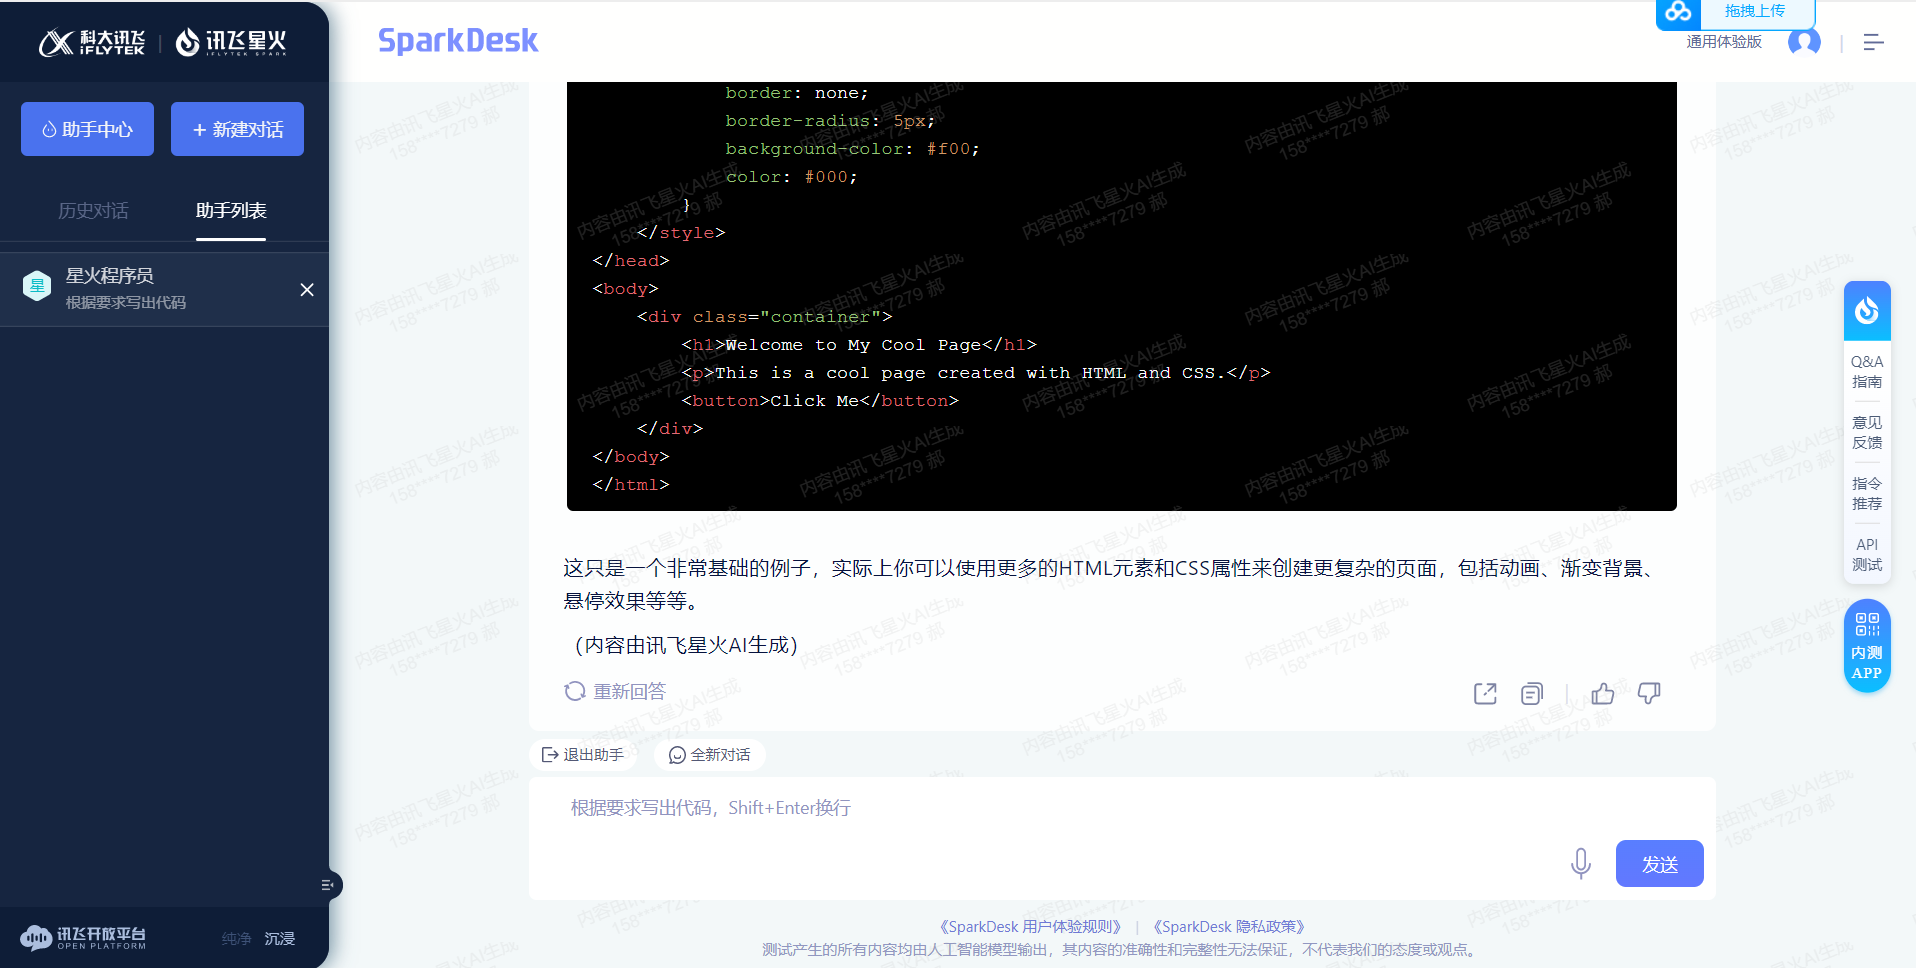Click the 通用体验版 label
Screen dimensions: 1916x968
click(1724, 42)
